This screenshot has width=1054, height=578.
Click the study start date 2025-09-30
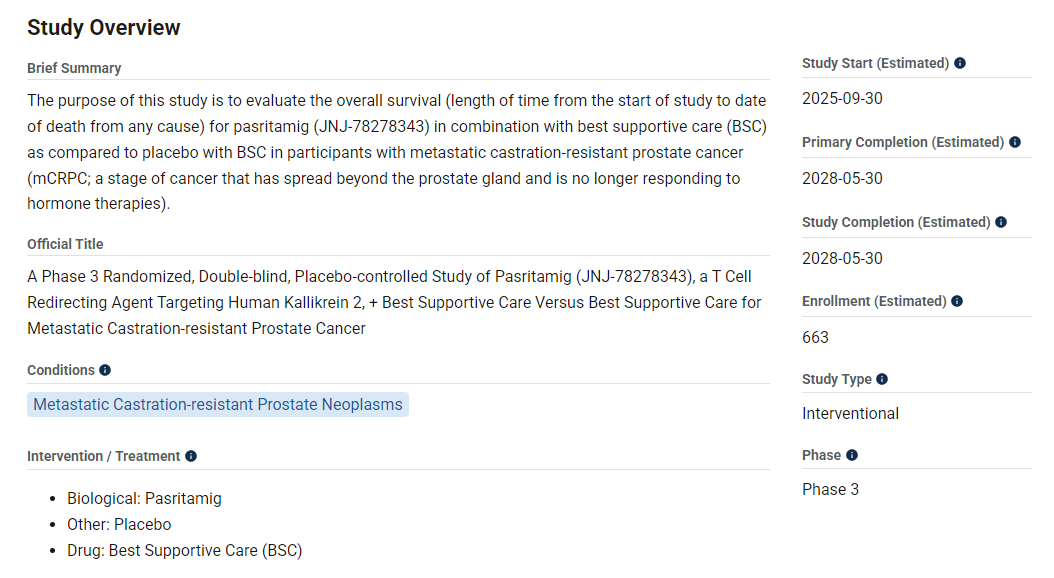[842, 99]
